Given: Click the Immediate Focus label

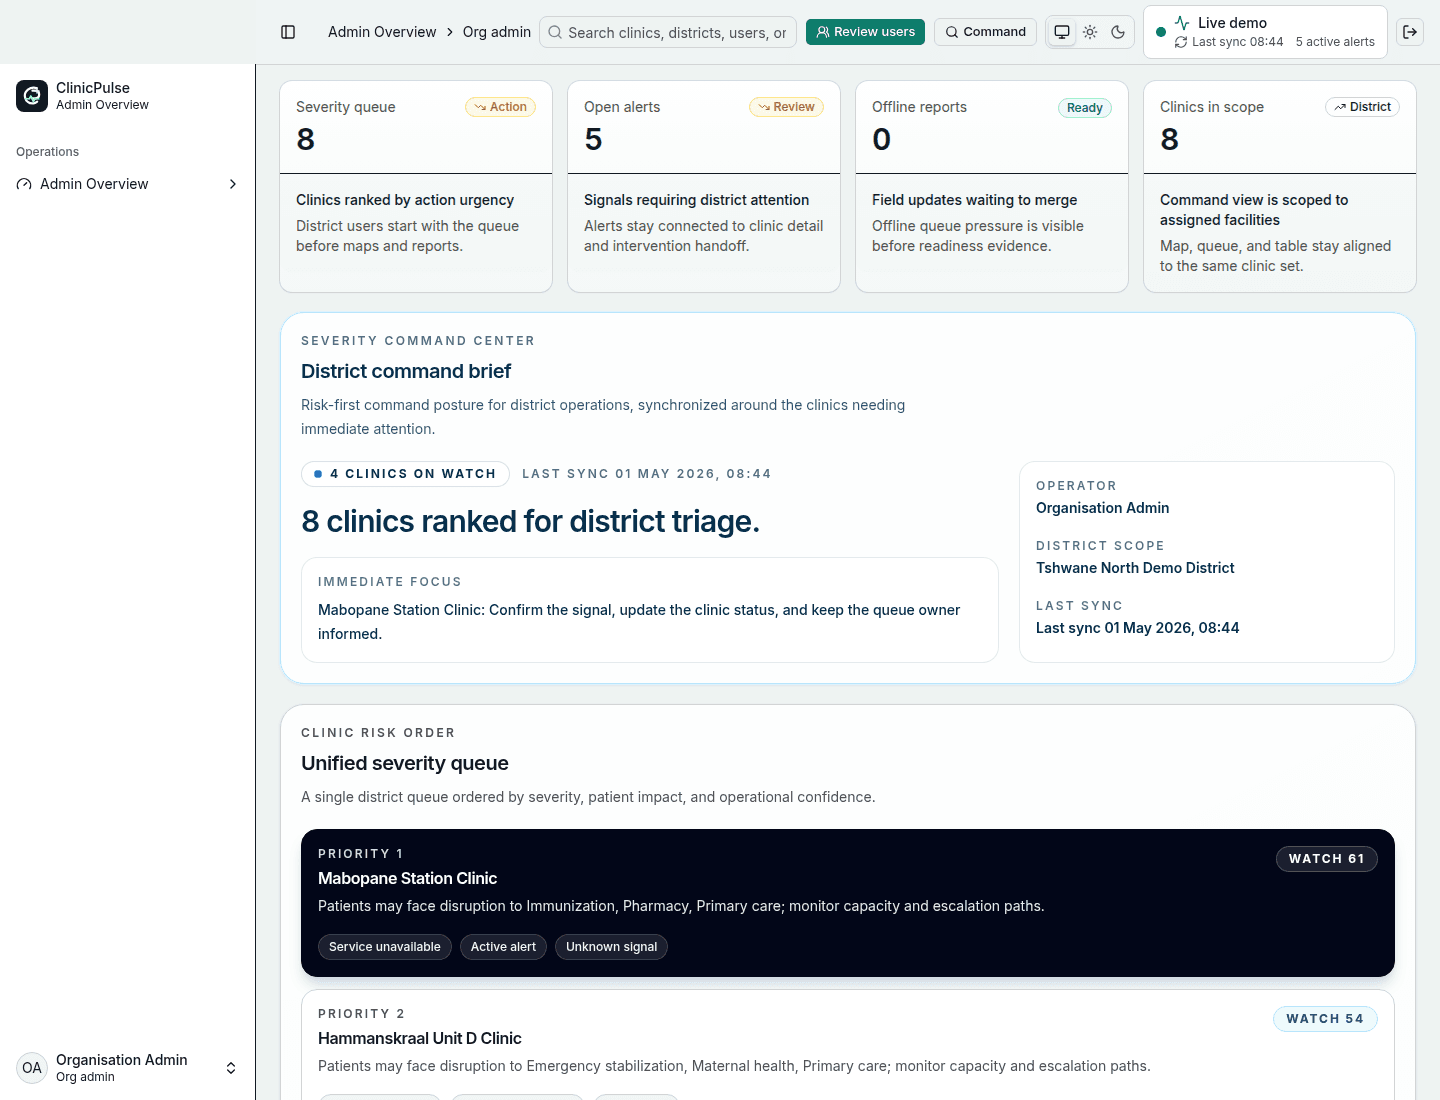Looking at the screenshot, I should pyautogui.click(x=390, y=582).
